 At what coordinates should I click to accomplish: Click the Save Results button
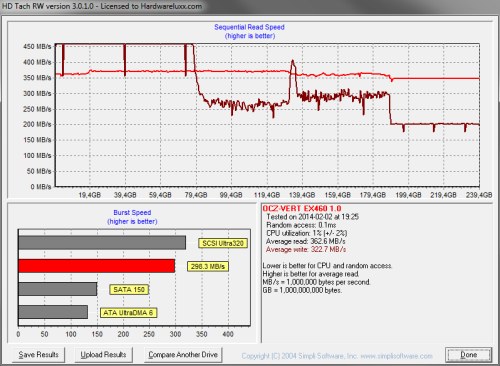38,355
